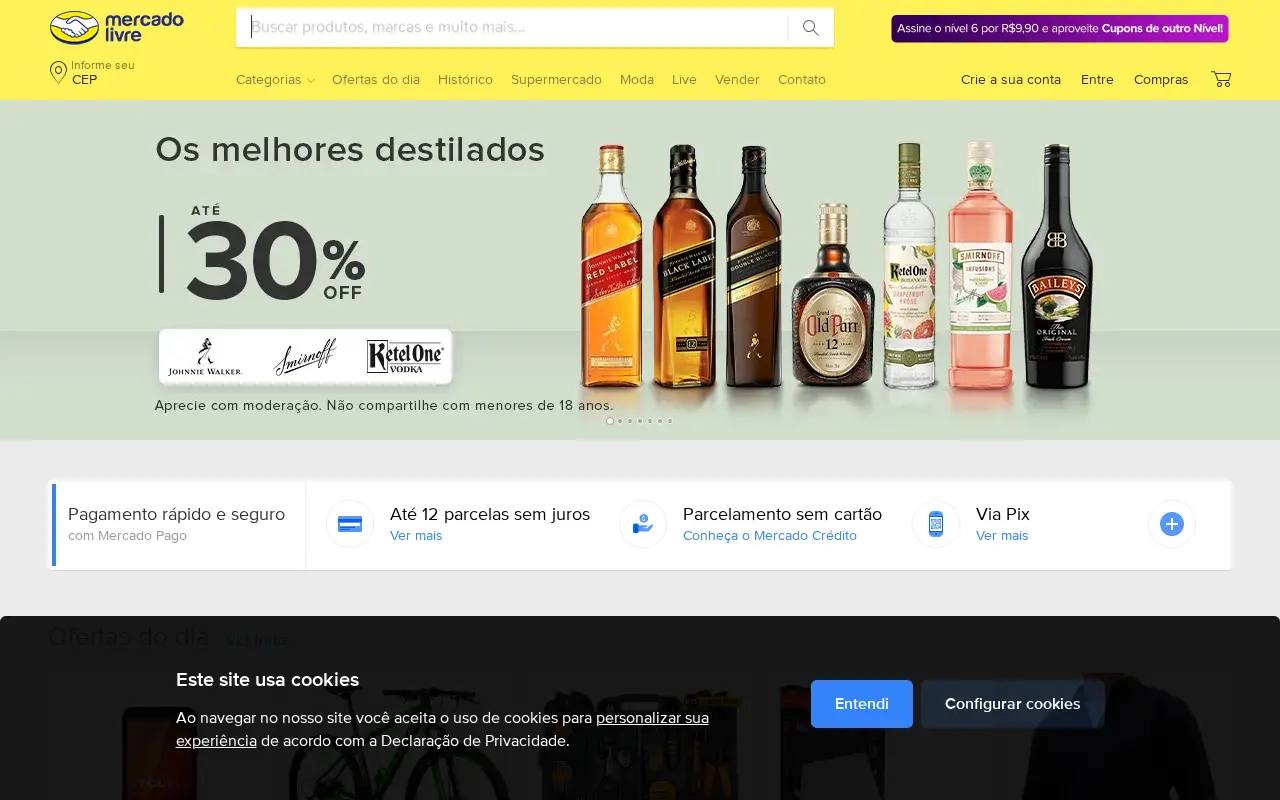Viewport: 1280px width, 800px height.
Task: Open the Mercado Livre logo homepage
Action: pyautogui.click(x=117, y=27)
